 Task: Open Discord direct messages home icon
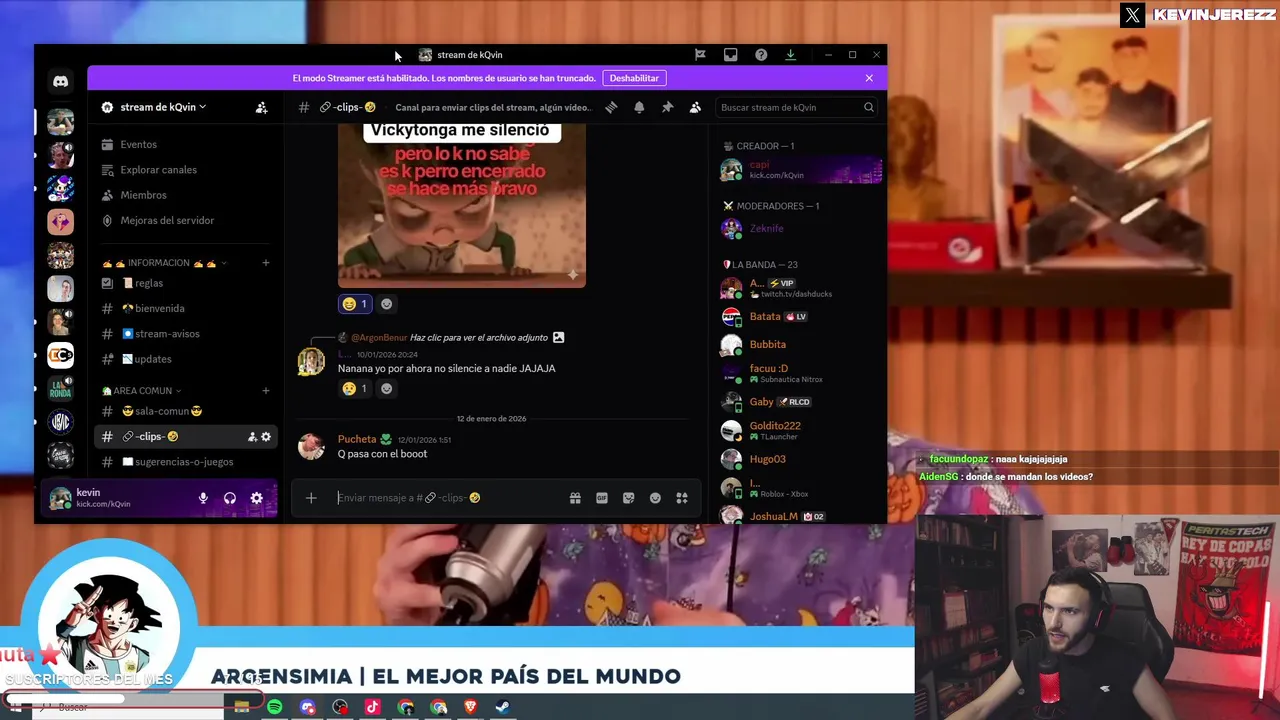click(60, 81)
